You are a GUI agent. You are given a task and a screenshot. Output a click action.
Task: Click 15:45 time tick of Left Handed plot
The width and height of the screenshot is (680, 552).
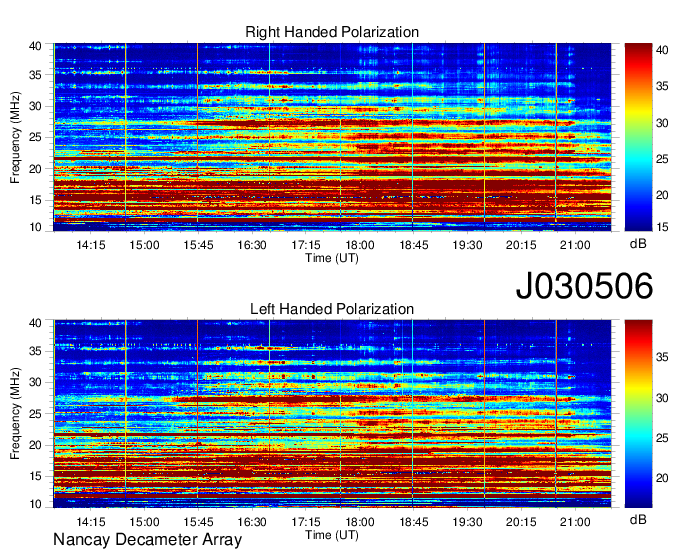pyautogui.click(x=198, y=521)
